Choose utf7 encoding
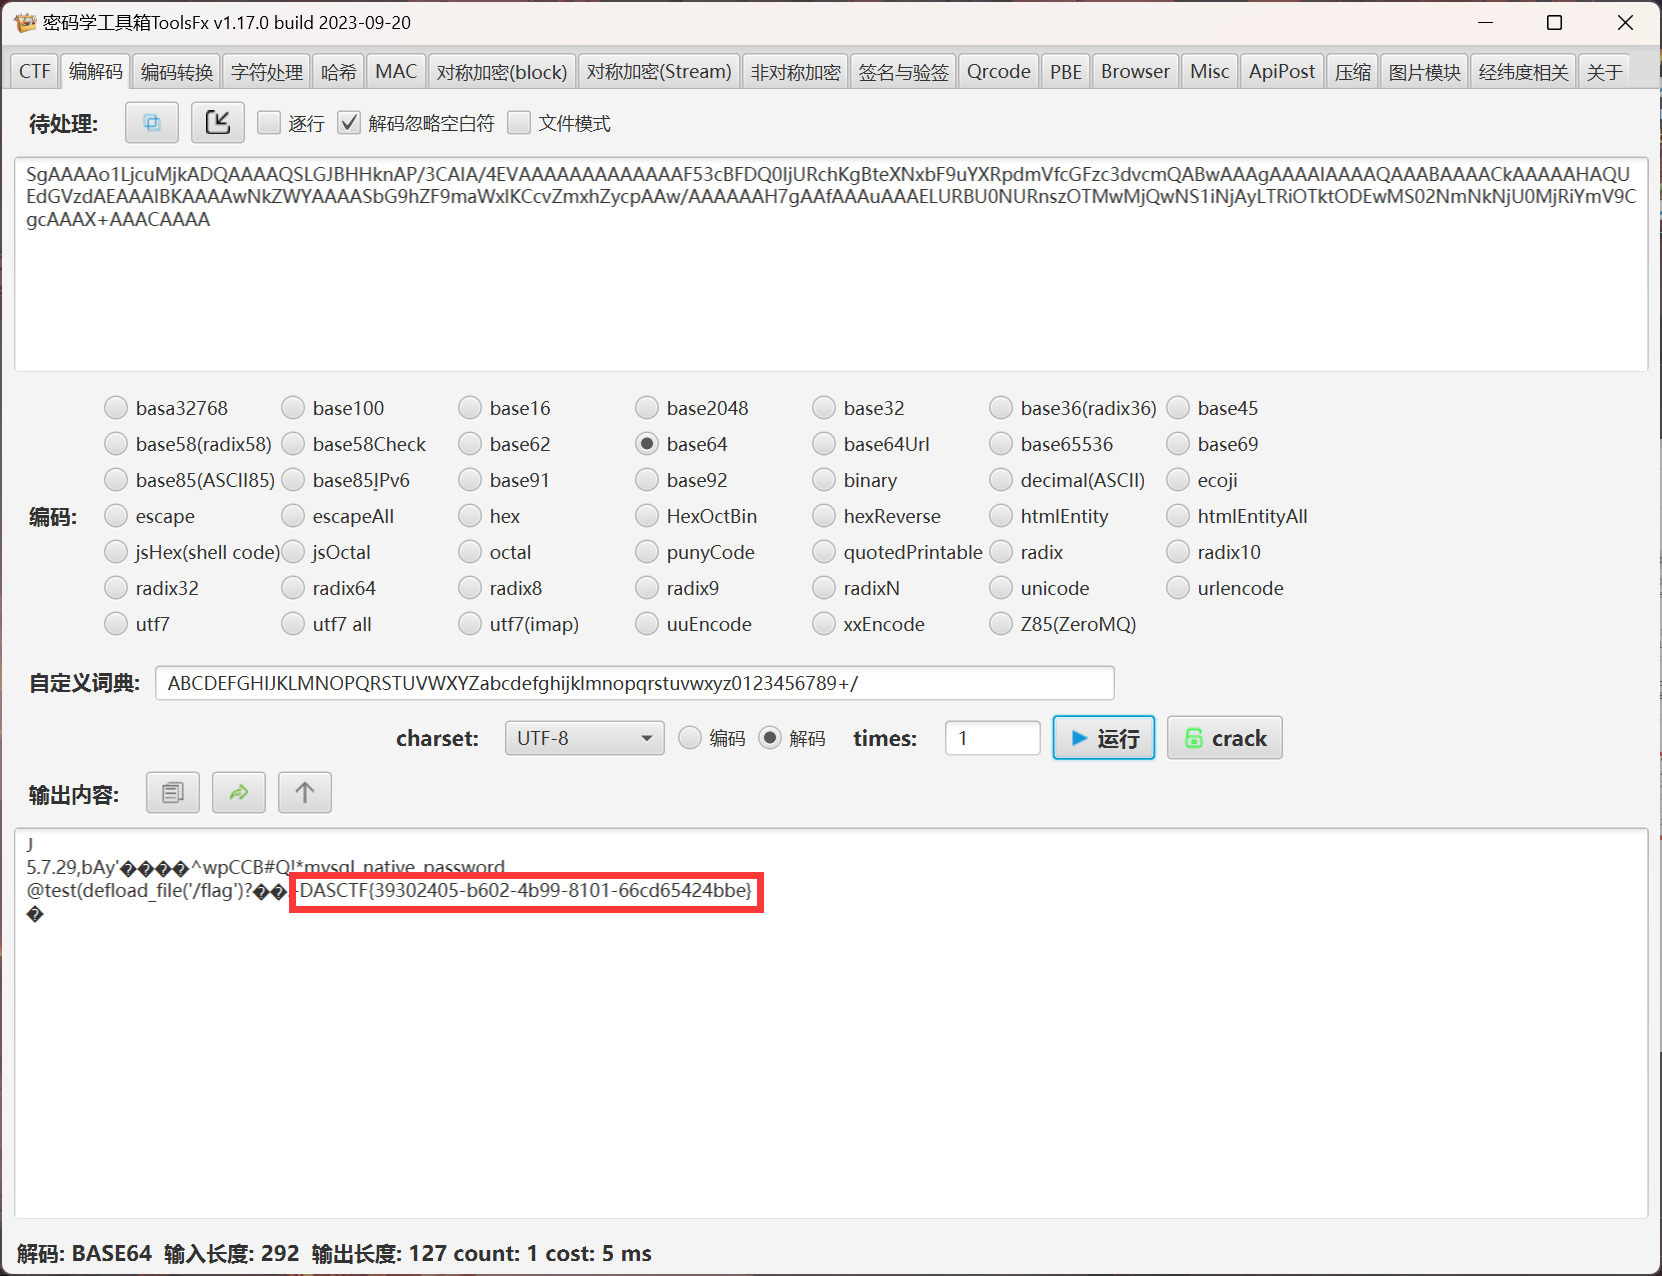Screen dimensions: 1662x1276 [116, 624]
